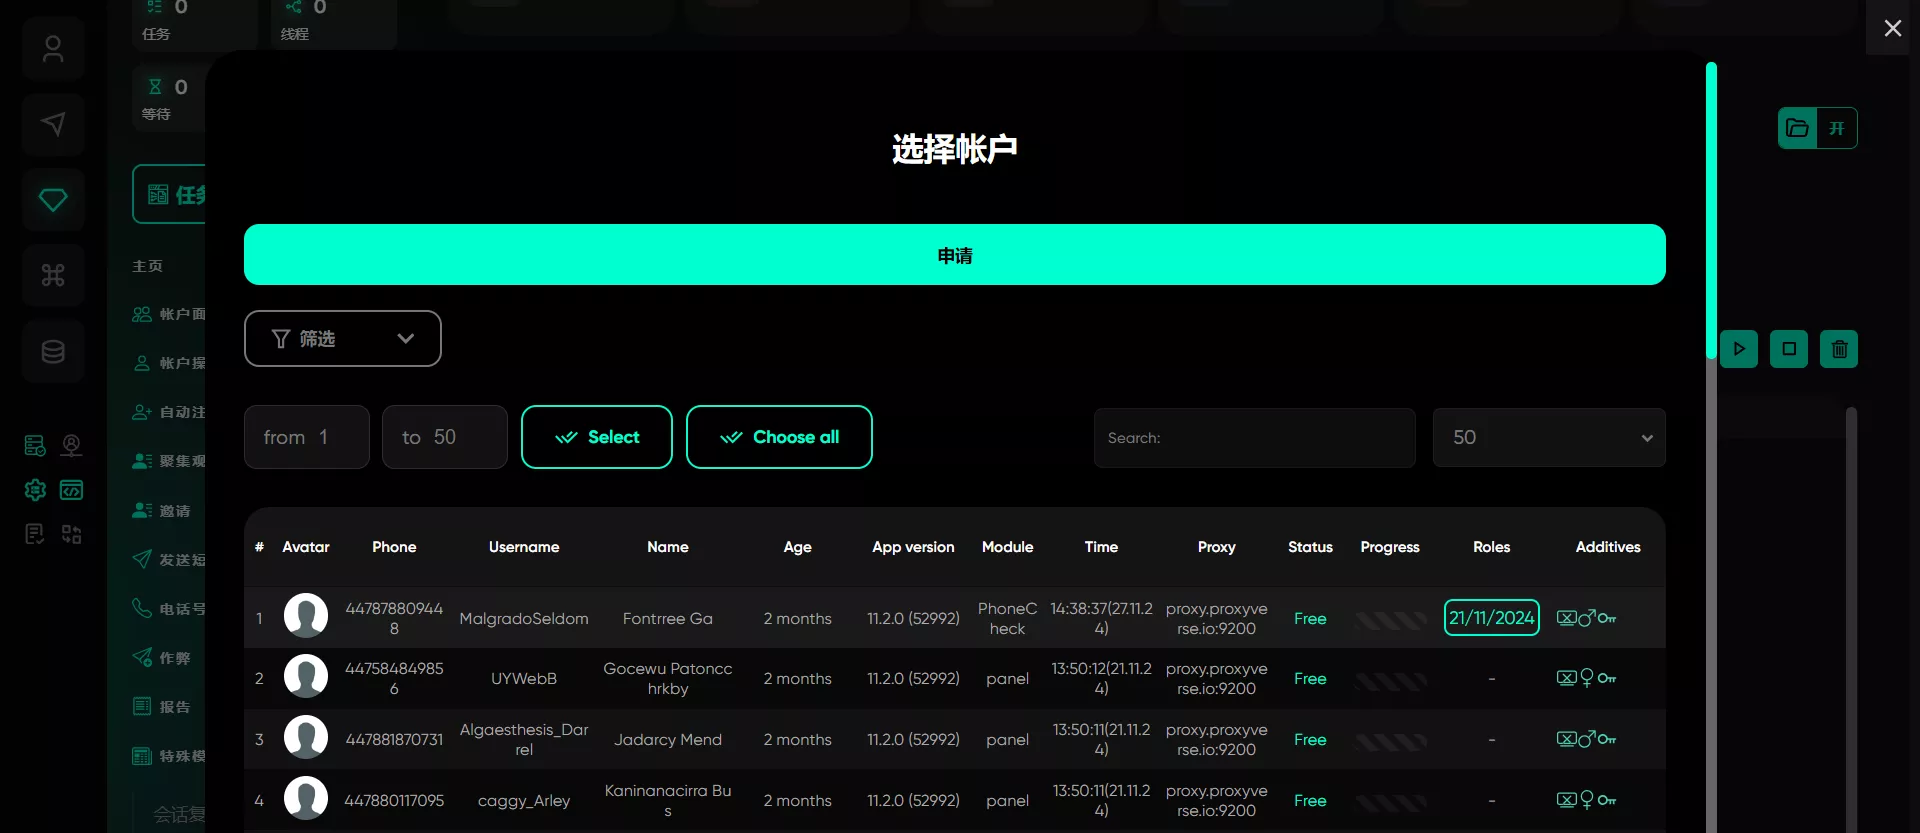
Task: Open the database icon in left rail
Action: coord(53,352)
